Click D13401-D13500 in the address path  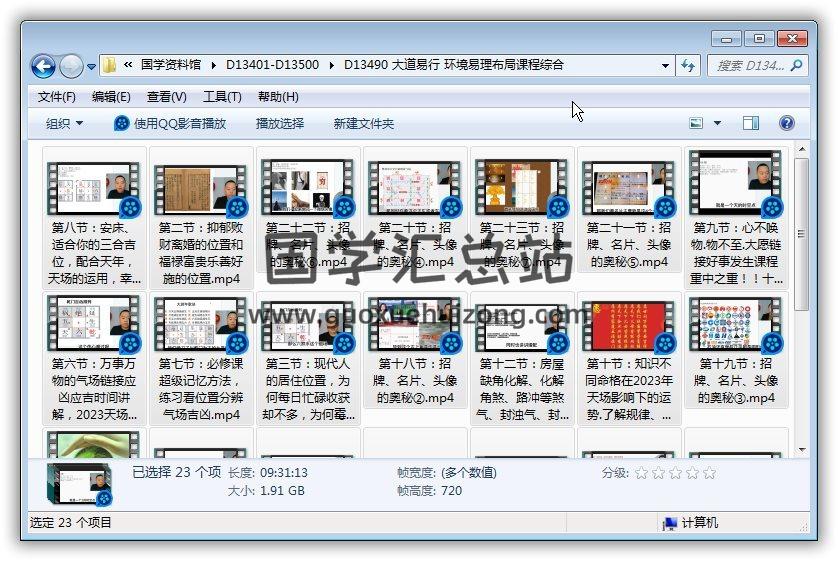pyautogui.click(x=272, y=65)
